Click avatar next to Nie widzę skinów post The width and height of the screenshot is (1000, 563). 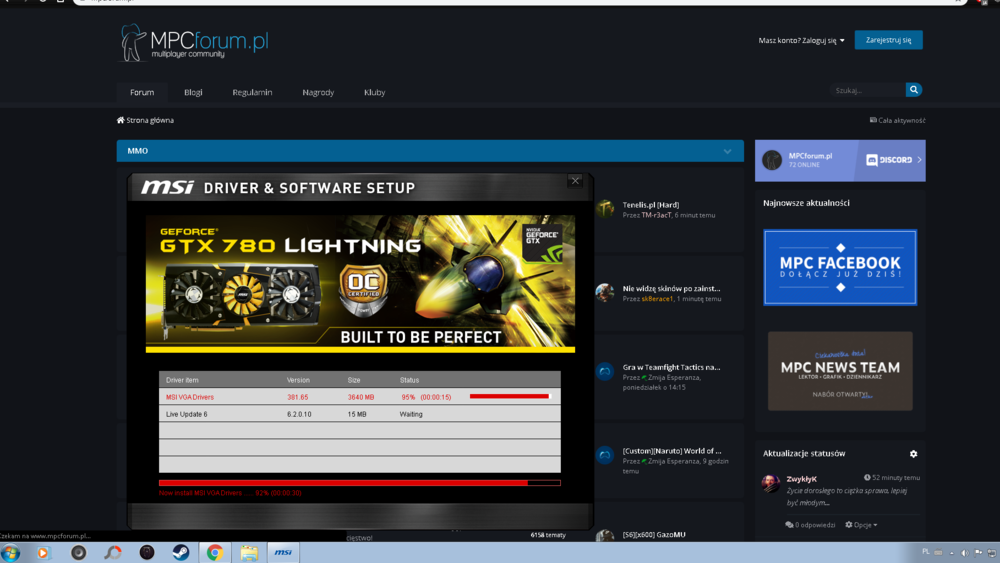(x=605, y=293)
